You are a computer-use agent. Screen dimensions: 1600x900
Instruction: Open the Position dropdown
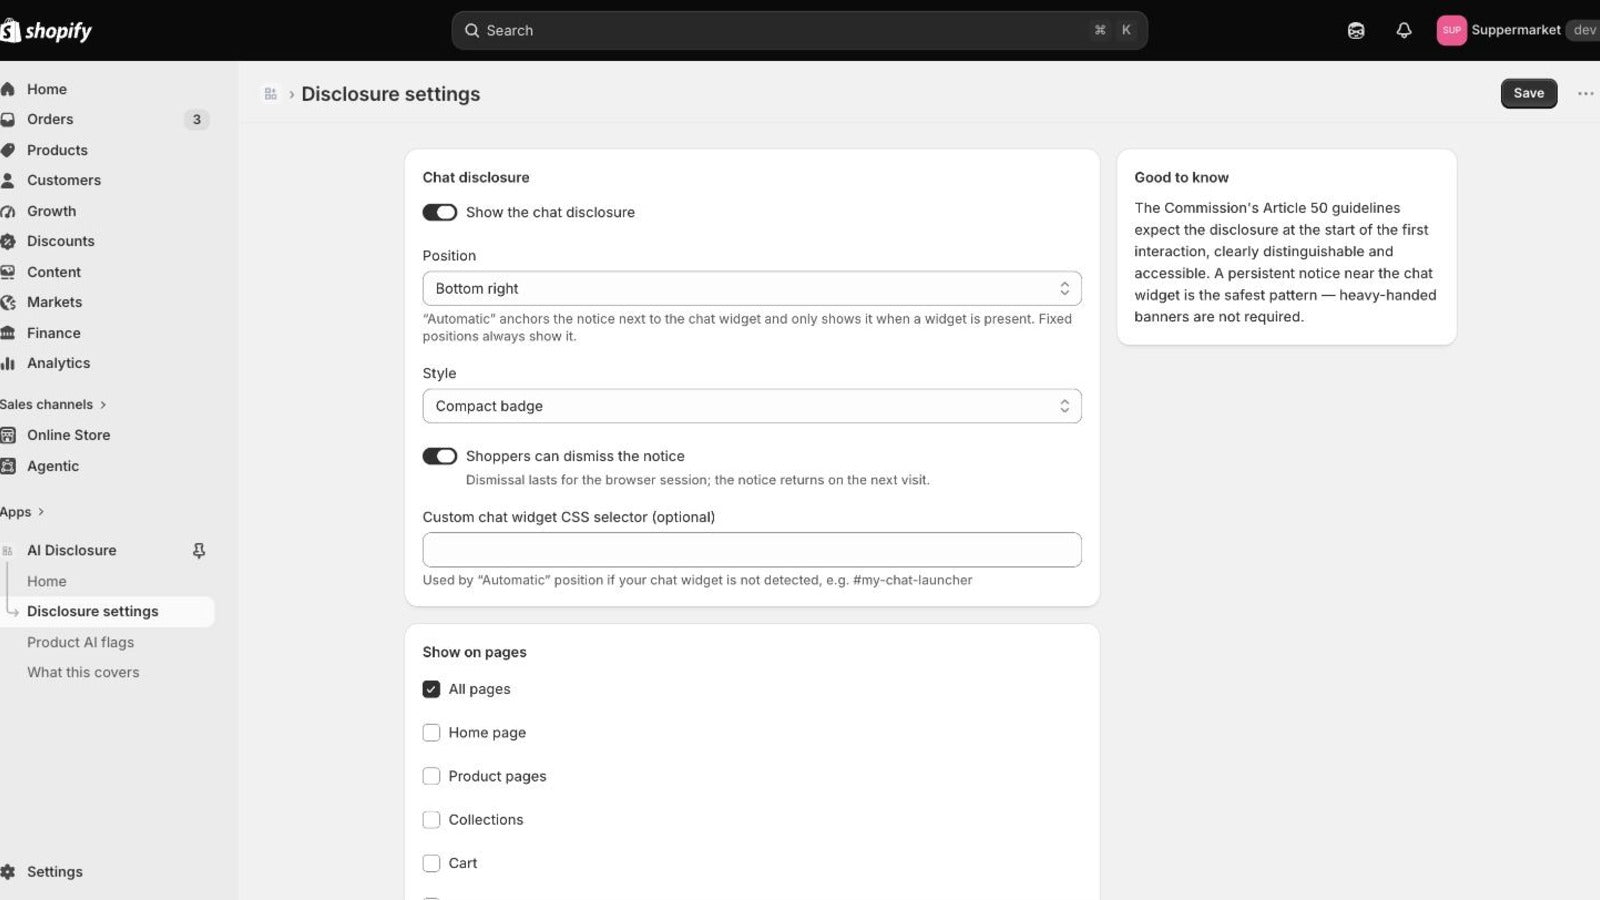click(752, 288)
